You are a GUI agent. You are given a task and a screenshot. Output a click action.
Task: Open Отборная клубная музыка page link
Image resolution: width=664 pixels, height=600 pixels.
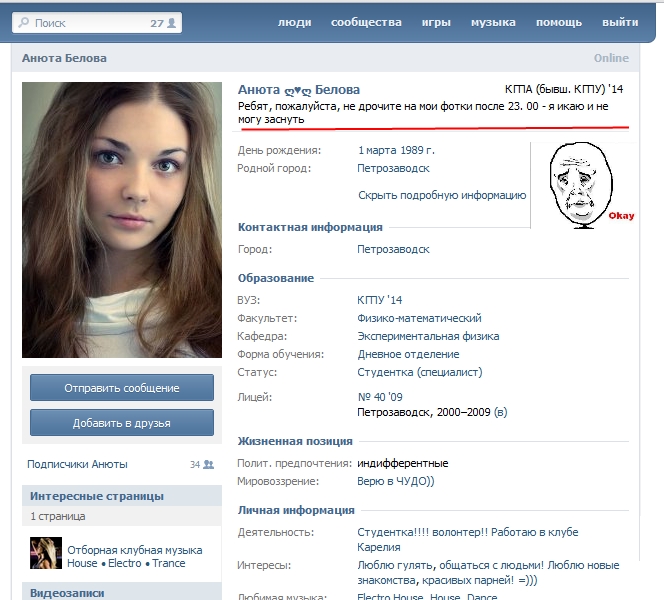pyautogui.click(x=135, y=556)
